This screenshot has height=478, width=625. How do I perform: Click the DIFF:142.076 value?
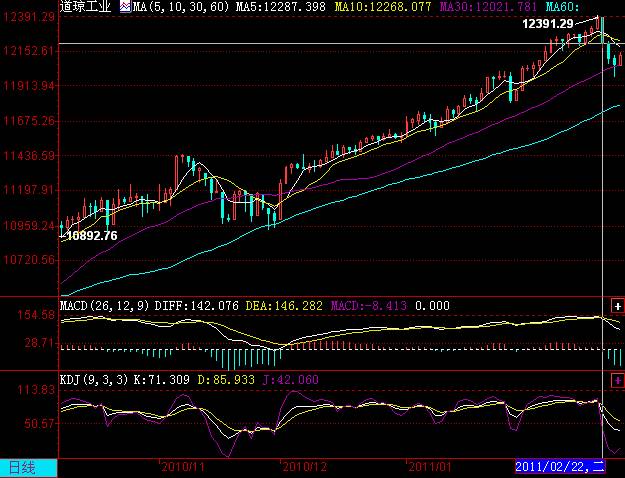tap(197, 306)
